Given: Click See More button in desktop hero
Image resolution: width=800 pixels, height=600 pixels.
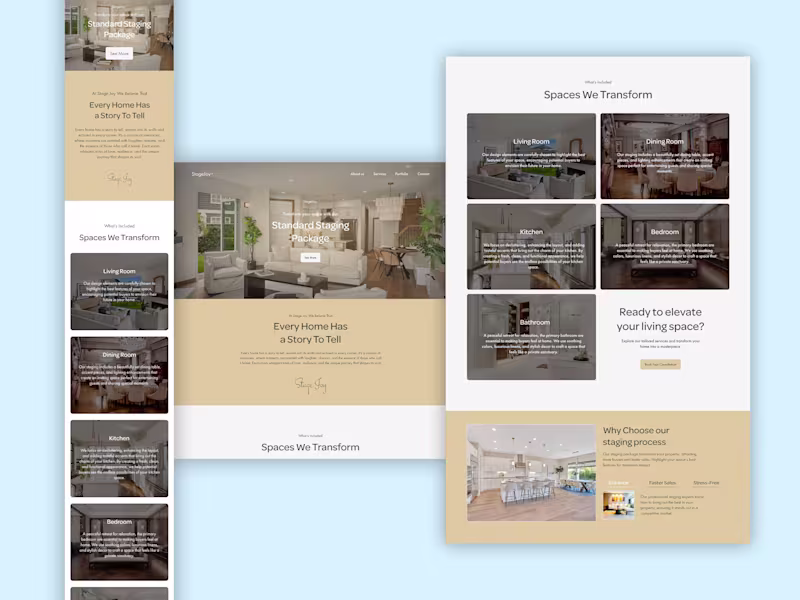Looking at the screenshot, I should click(310, 258).
